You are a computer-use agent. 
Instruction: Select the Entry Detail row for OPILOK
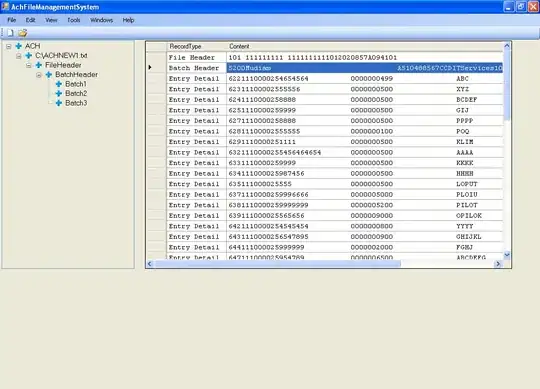point(324,216)
